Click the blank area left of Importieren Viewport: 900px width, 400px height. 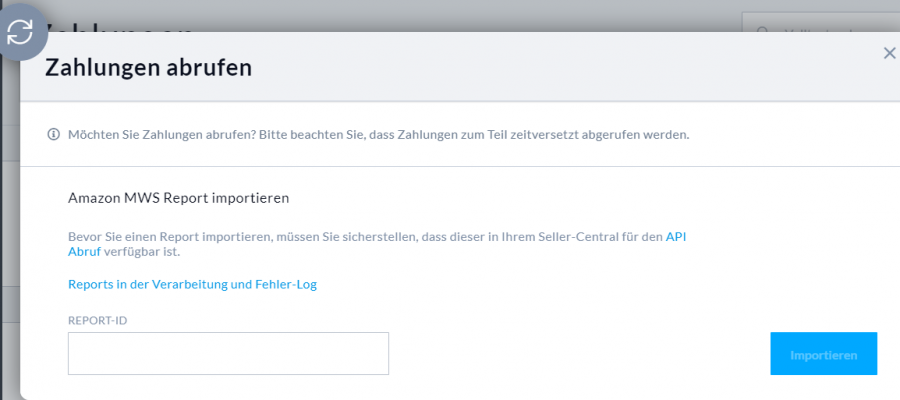coord(580,354)
